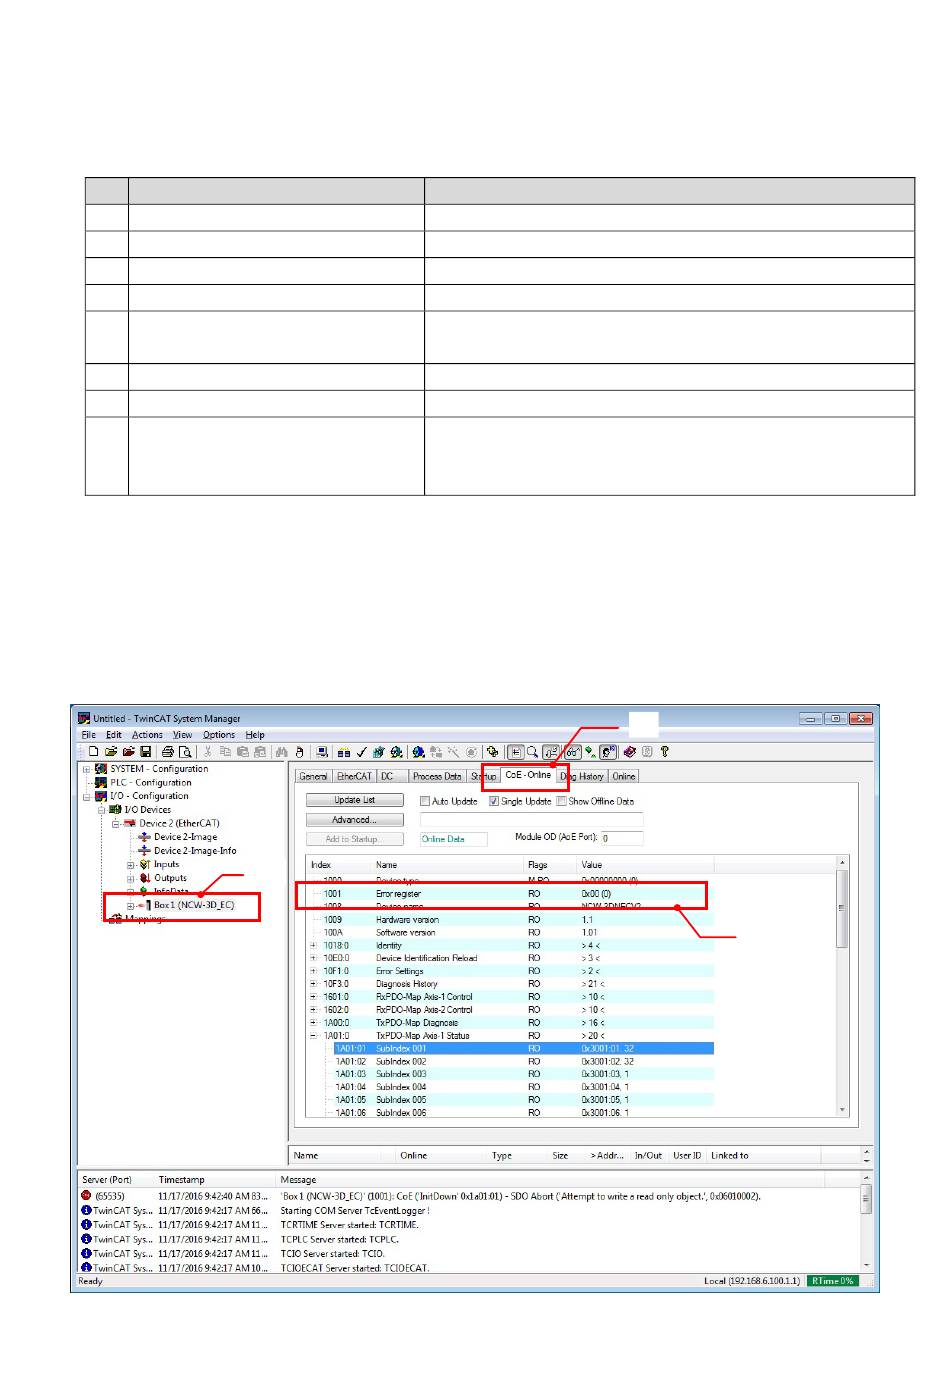Select the 1001 Error register row
This screenshot has height=1387, width=950.
point(510,894)
